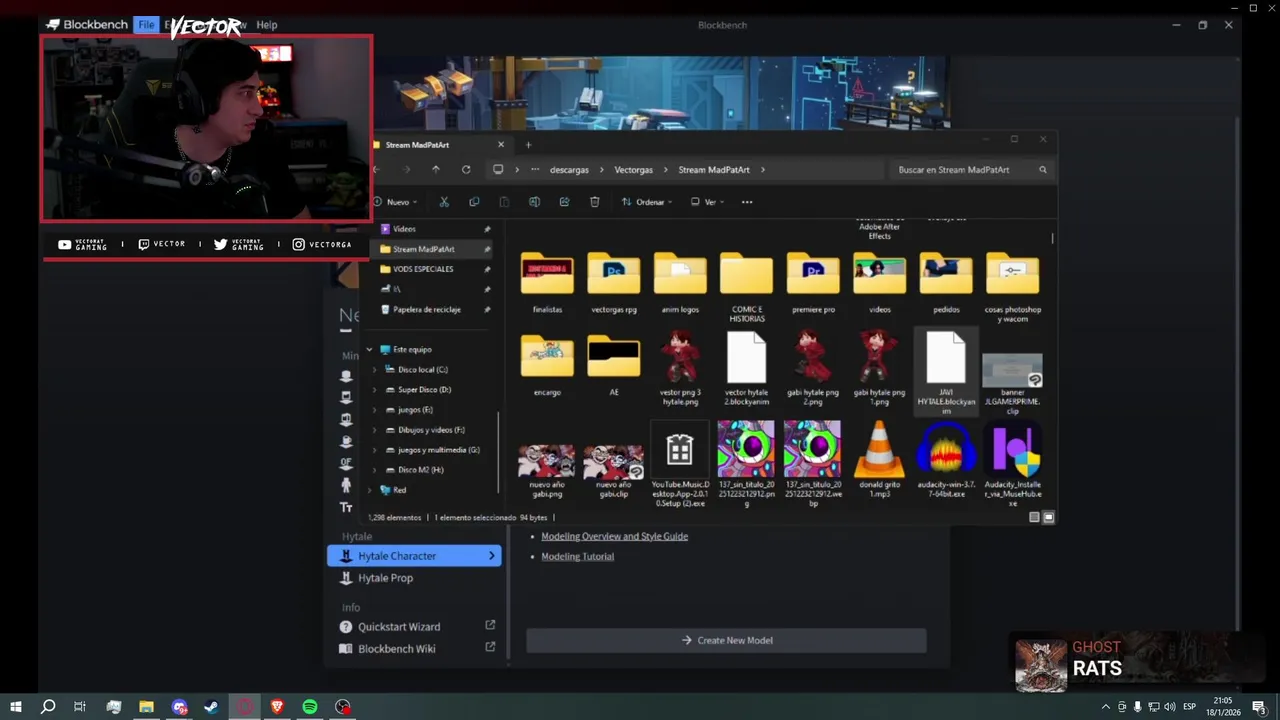This screenshot has height=720, width=1280.
Task: Click the Share icon in Explorer toolbar
Action: (x=564, y=202)
